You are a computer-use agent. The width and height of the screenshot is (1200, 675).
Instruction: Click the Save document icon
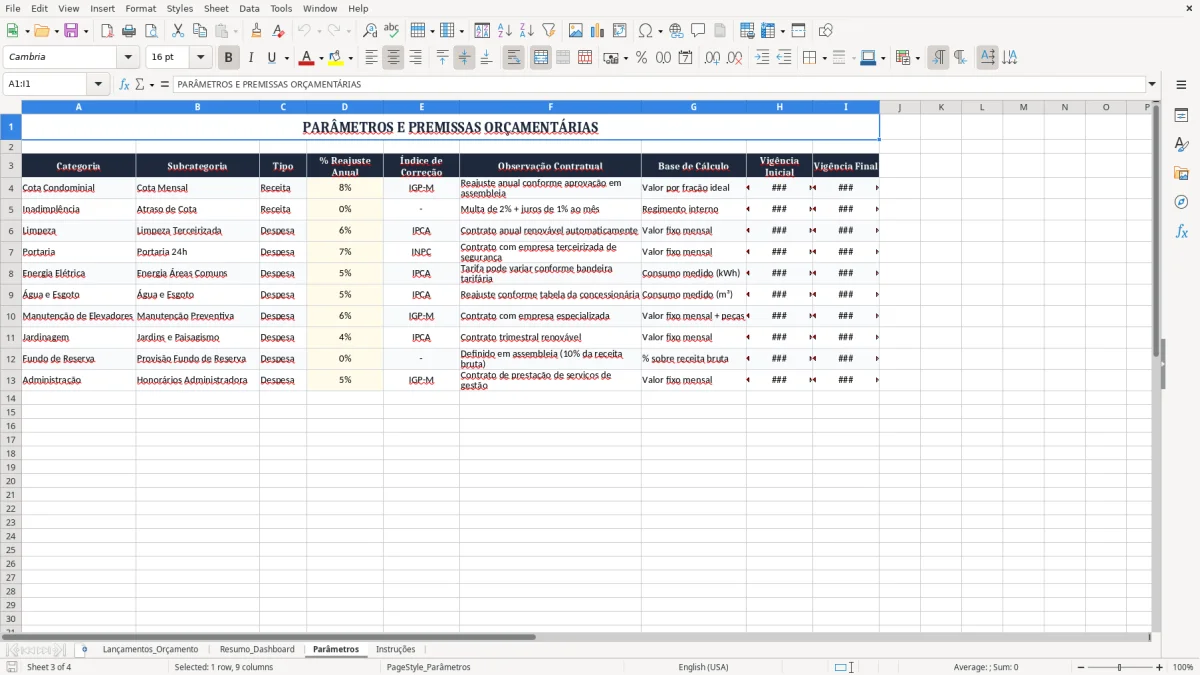tap(71, 31)
